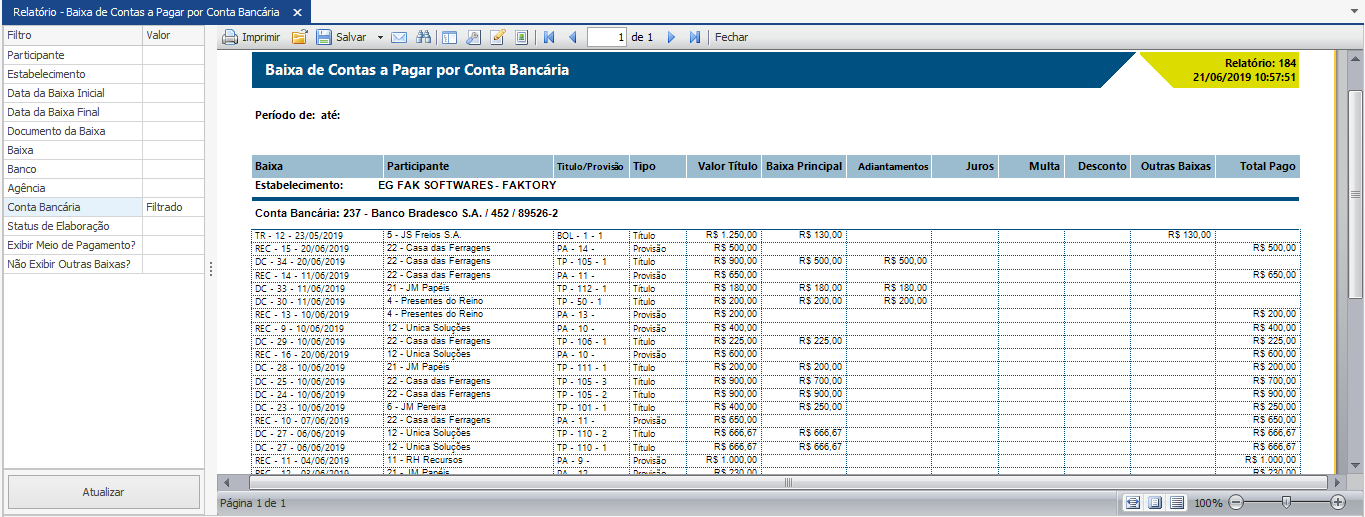
Task: Expand the Salvar dropdown arrow
Action: point(380,37)
